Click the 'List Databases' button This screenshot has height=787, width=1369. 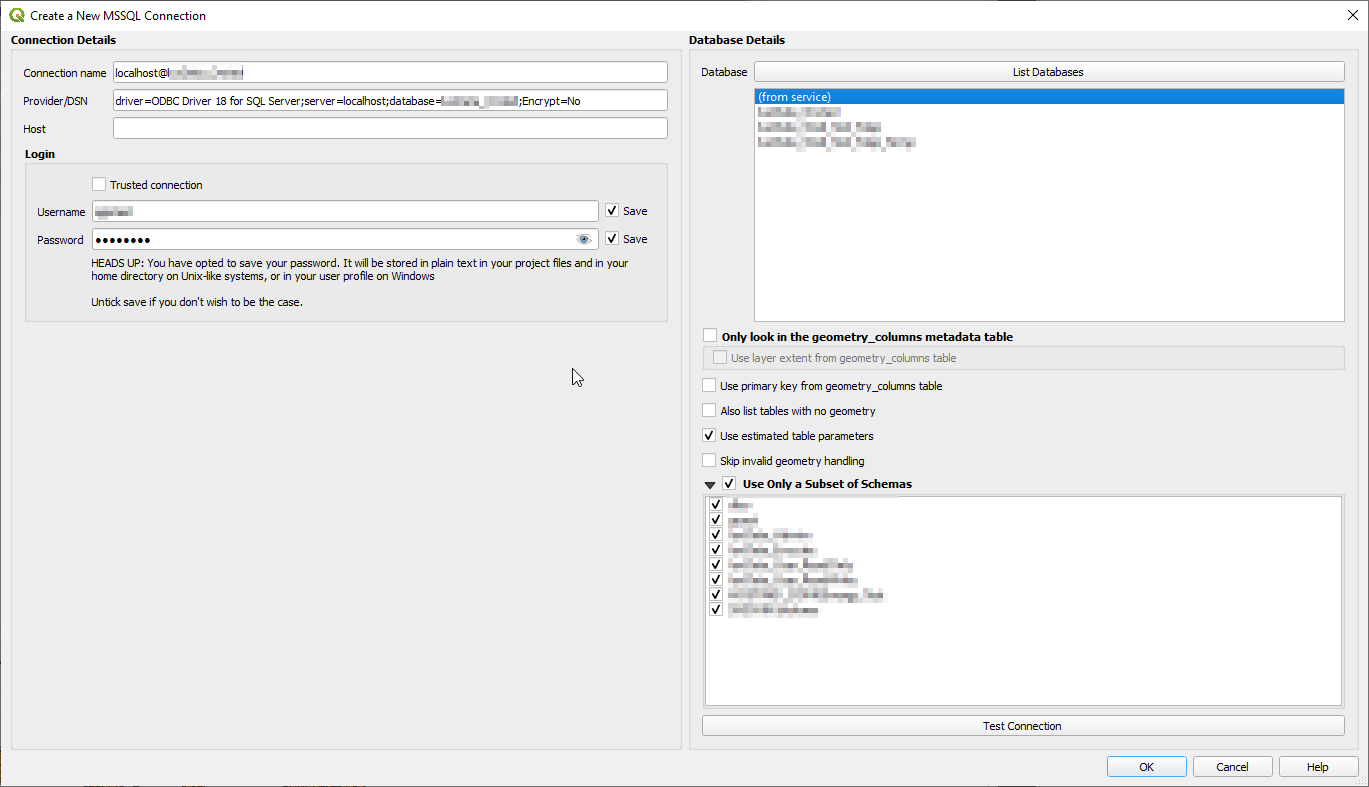pyautogui.click(x=1048, y=71)
